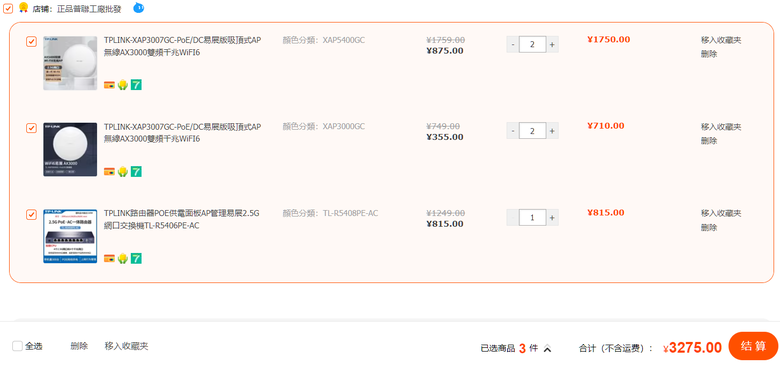Click the total amount ¥3275.00
This screenshot has height=365, width=780.
tap(692, 348)
